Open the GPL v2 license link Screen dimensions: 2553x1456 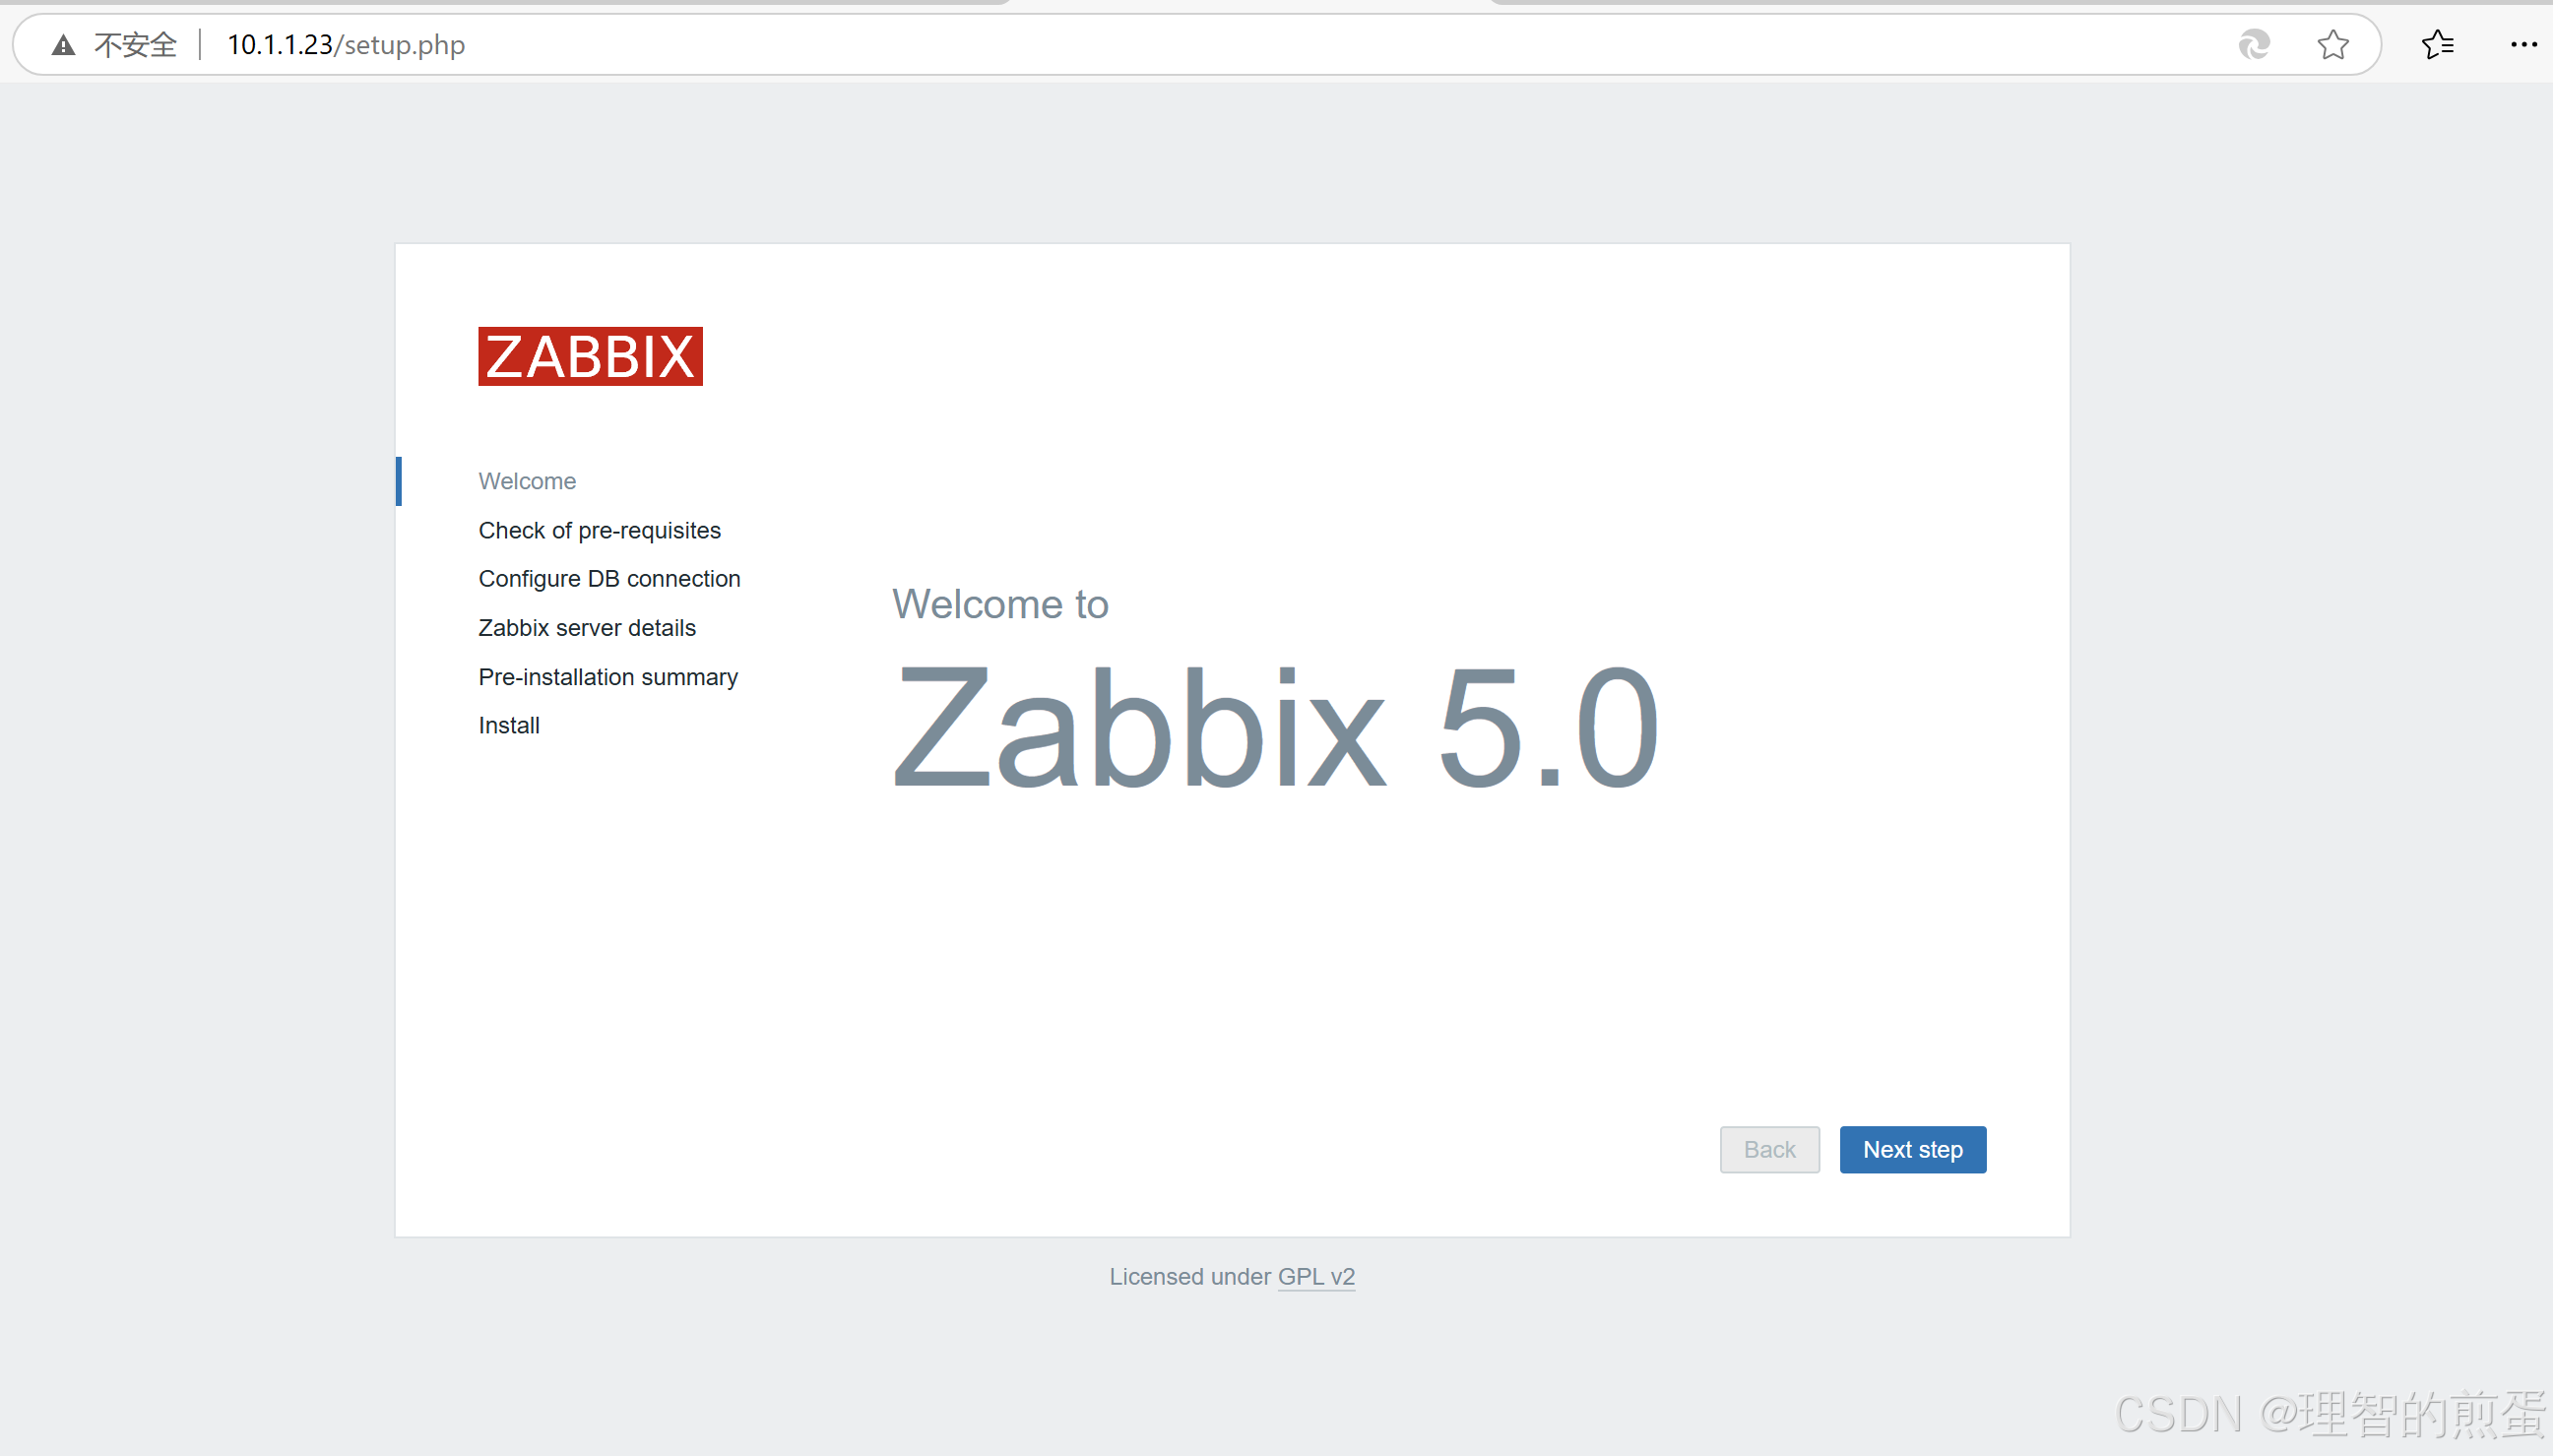point(1316,1277)
